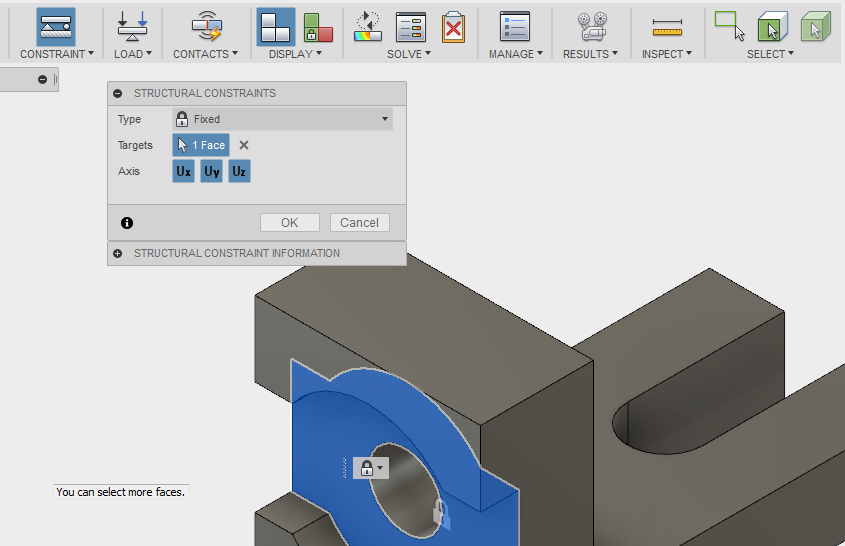
Task: Click the Structural Constraint toolbar icon
Action: [56, 26]
